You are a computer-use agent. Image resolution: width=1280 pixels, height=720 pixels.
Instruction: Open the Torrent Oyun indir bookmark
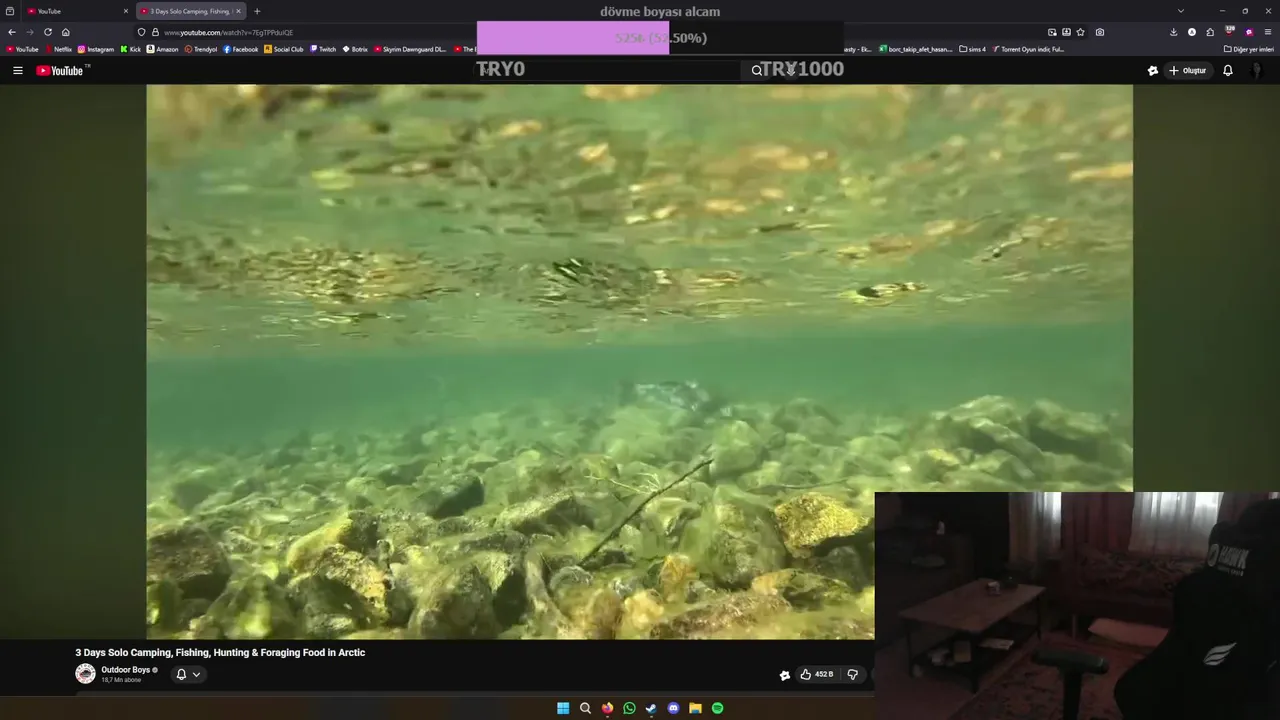coord(1028,49)
